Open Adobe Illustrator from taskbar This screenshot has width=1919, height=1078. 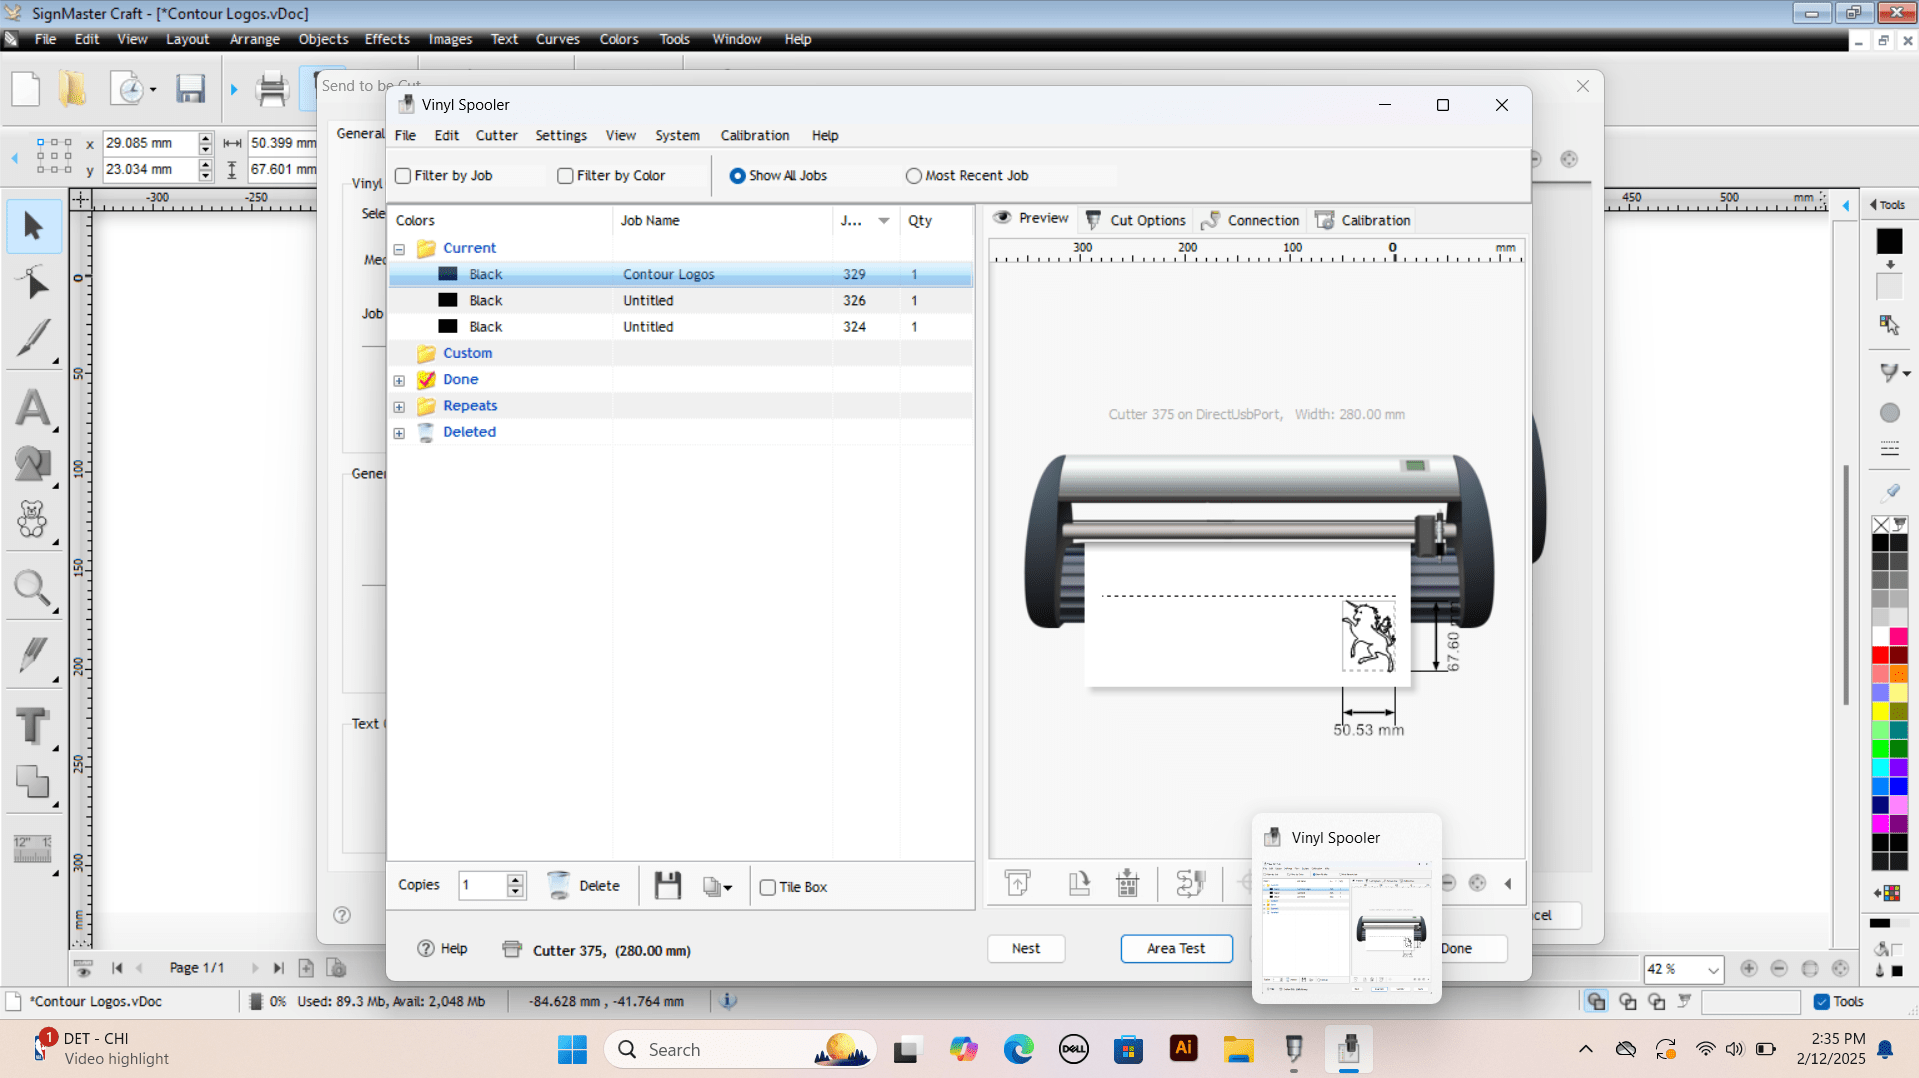pos(1184,1048)
